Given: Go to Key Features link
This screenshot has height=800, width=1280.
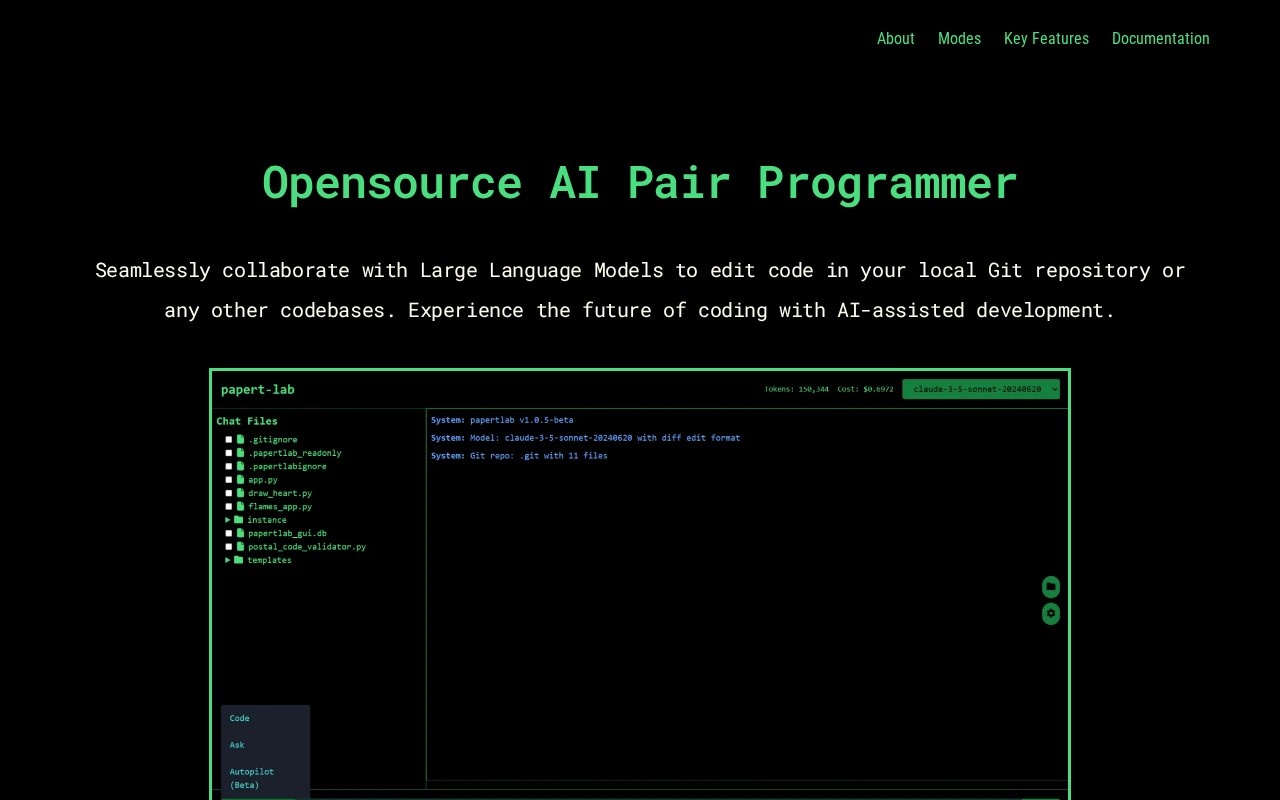Looking at the screenshot, I should [x=1046, y=38].
